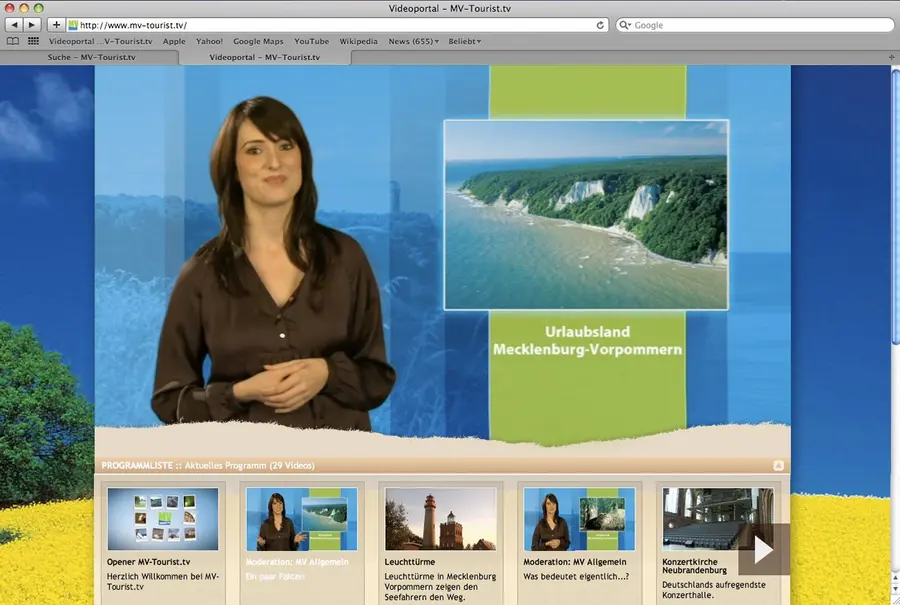The image size is (900, 605).
Task: Open the bookmarks library book icon
Action: click(13, 42)
